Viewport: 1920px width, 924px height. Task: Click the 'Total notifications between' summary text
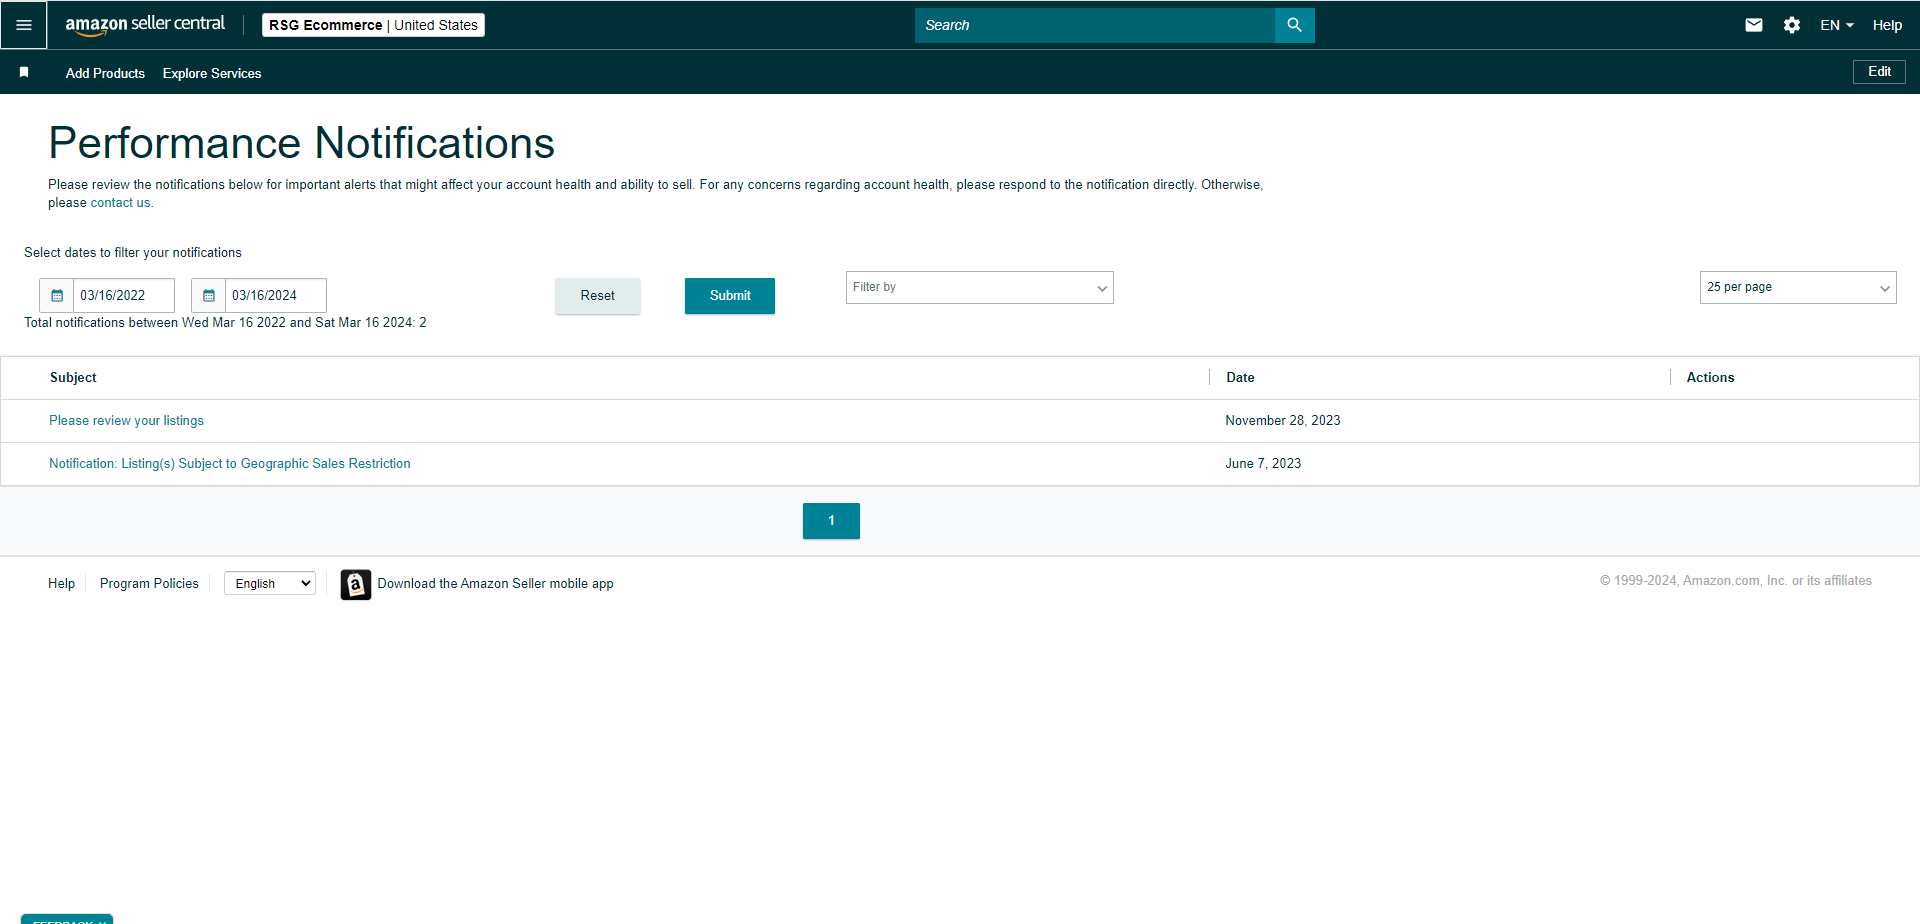pyautogui.click(x=225, y=323)
